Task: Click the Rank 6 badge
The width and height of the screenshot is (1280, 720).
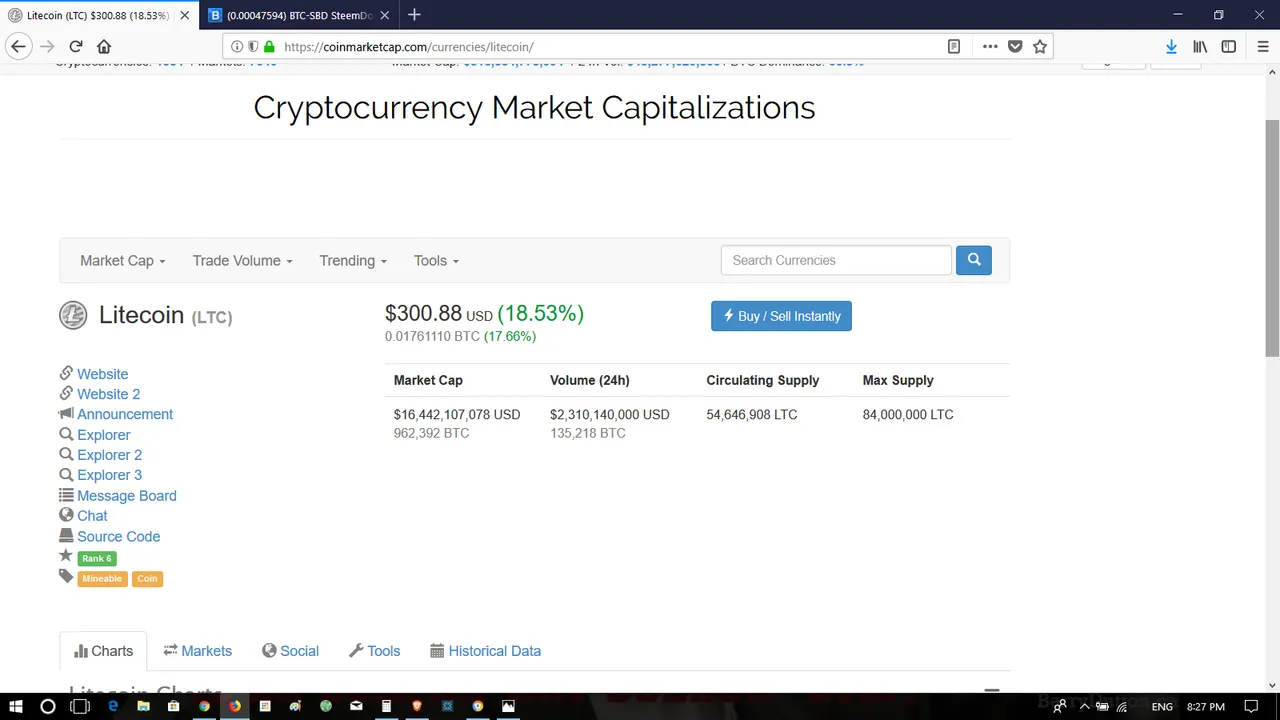Action: (x=97, y=558)
